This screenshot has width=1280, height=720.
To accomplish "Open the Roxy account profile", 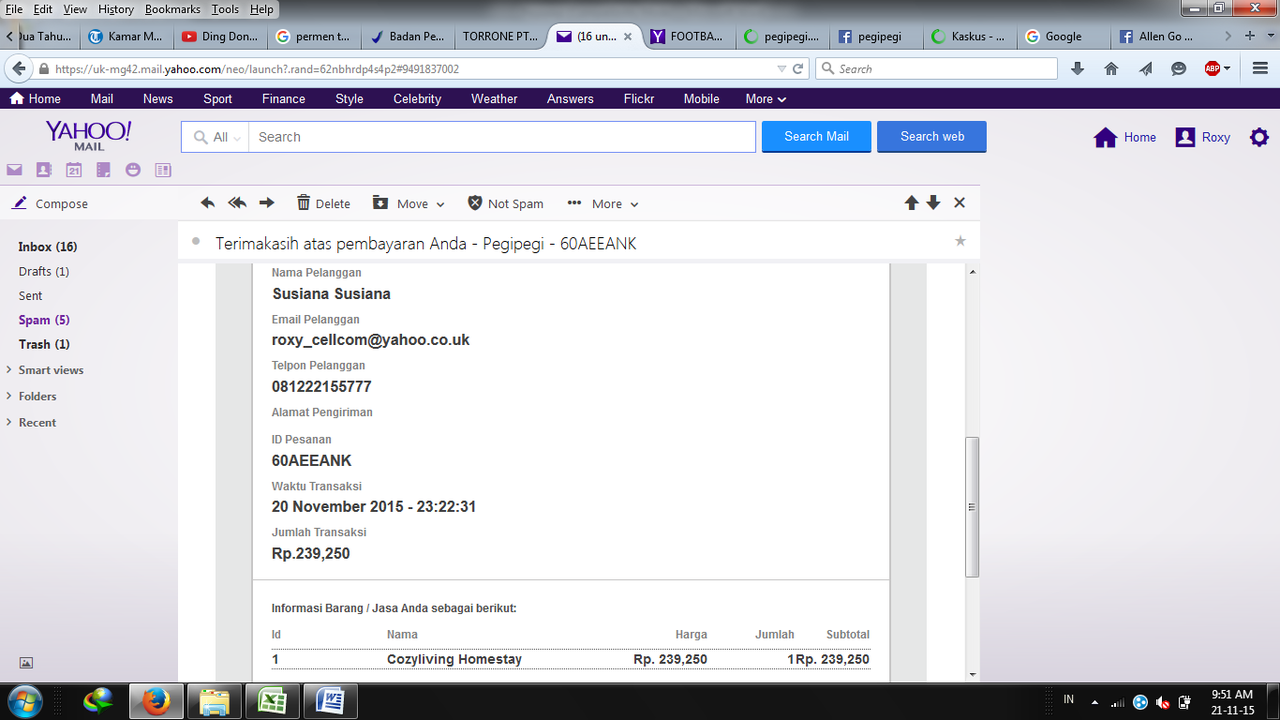I will click(1203, 137).
